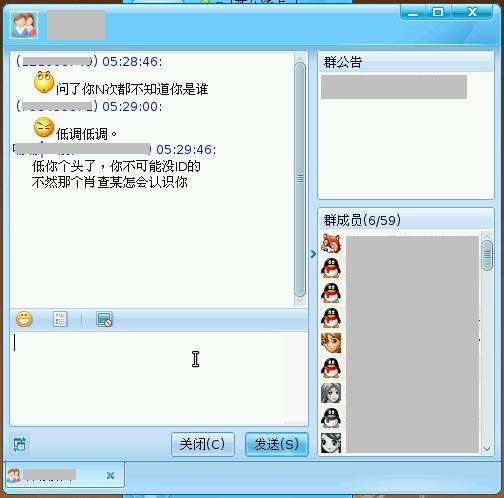Screen dimensions: 504x498
Task: Select the gray anime girl member avatar
Action: click(331, 393)
